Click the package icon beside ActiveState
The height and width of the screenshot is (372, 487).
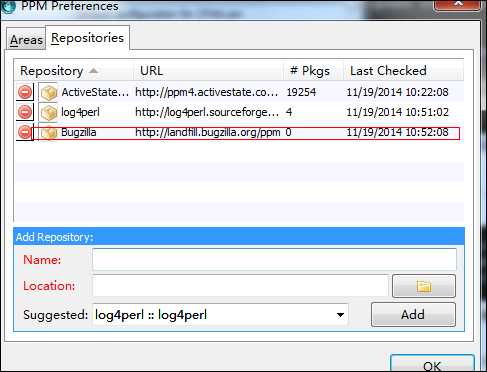coord(48,92)
